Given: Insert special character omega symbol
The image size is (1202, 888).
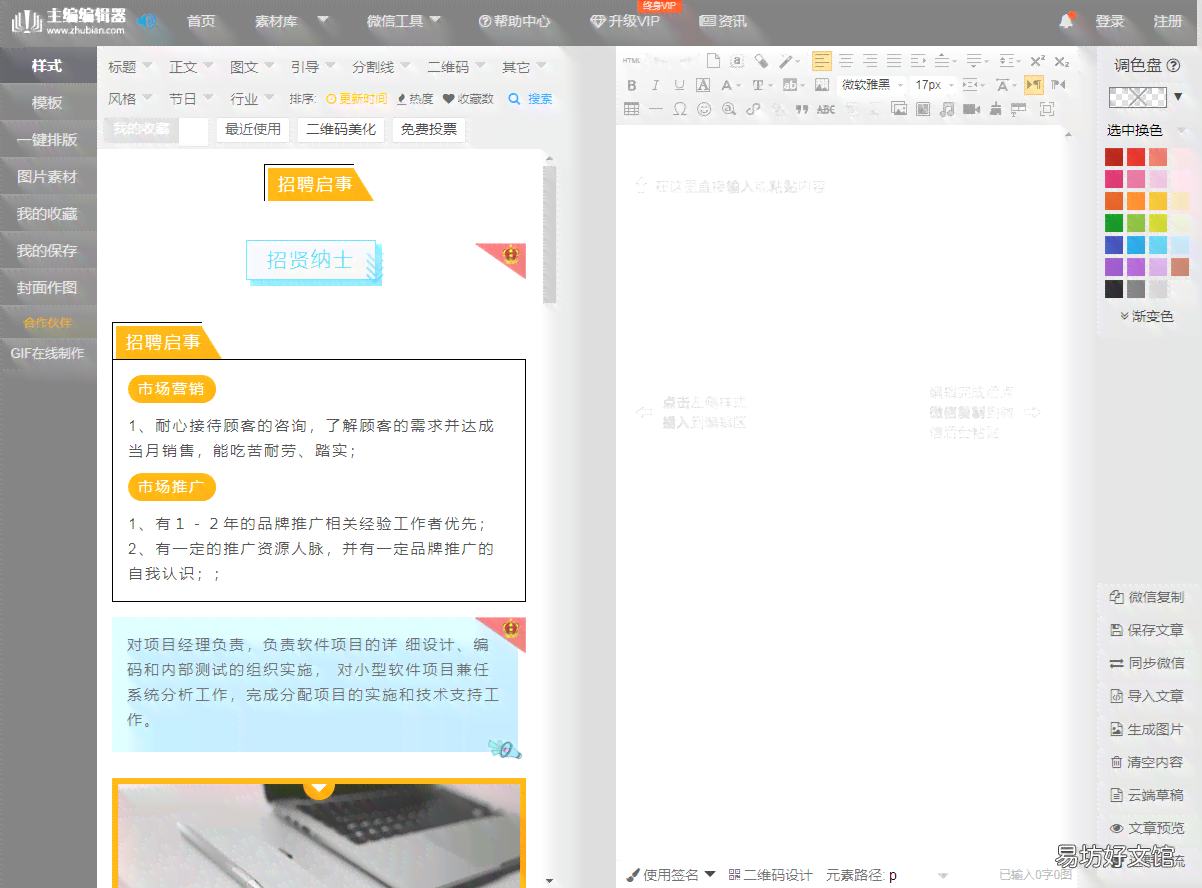Looking at the screenshot, I should [679, 109].
